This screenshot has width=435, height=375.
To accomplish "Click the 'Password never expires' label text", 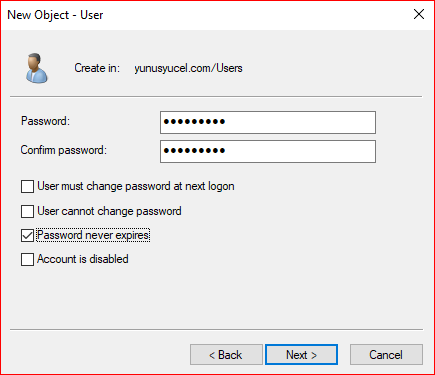I will pyautogui.click(x=93, y=235).
